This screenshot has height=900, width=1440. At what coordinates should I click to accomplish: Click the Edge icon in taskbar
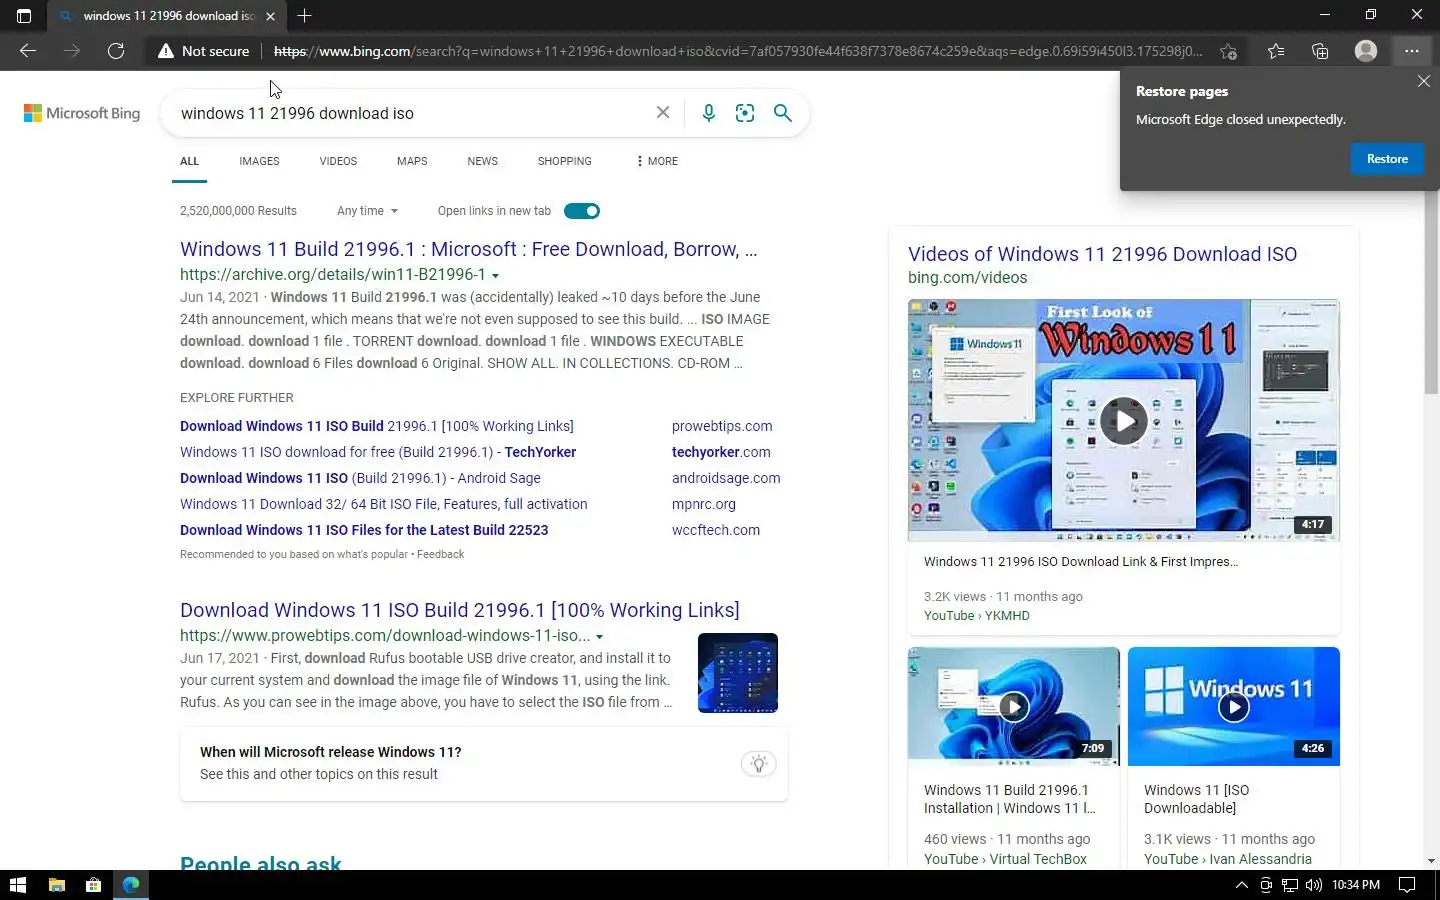pos(131,885)
